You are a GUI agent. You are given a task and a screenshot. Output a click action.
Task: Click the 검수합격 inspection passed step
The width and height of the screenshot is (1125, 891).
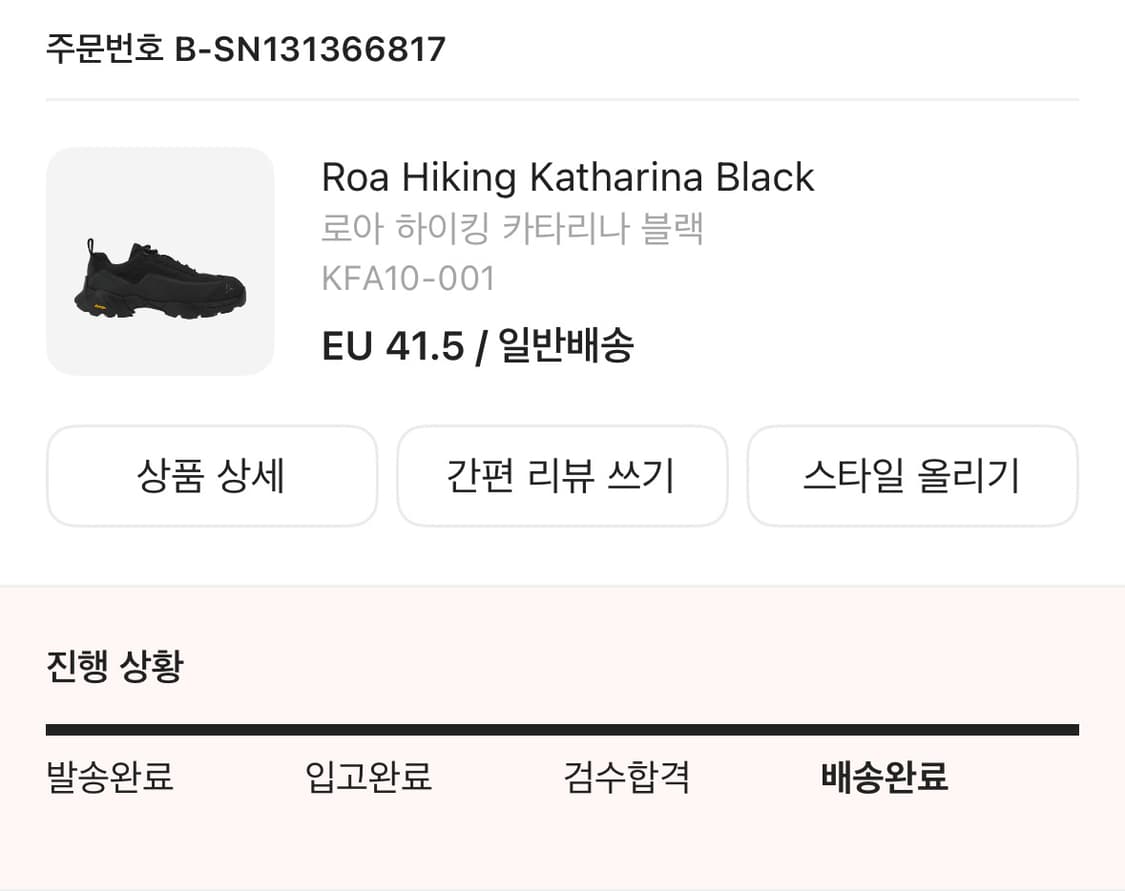626,777
